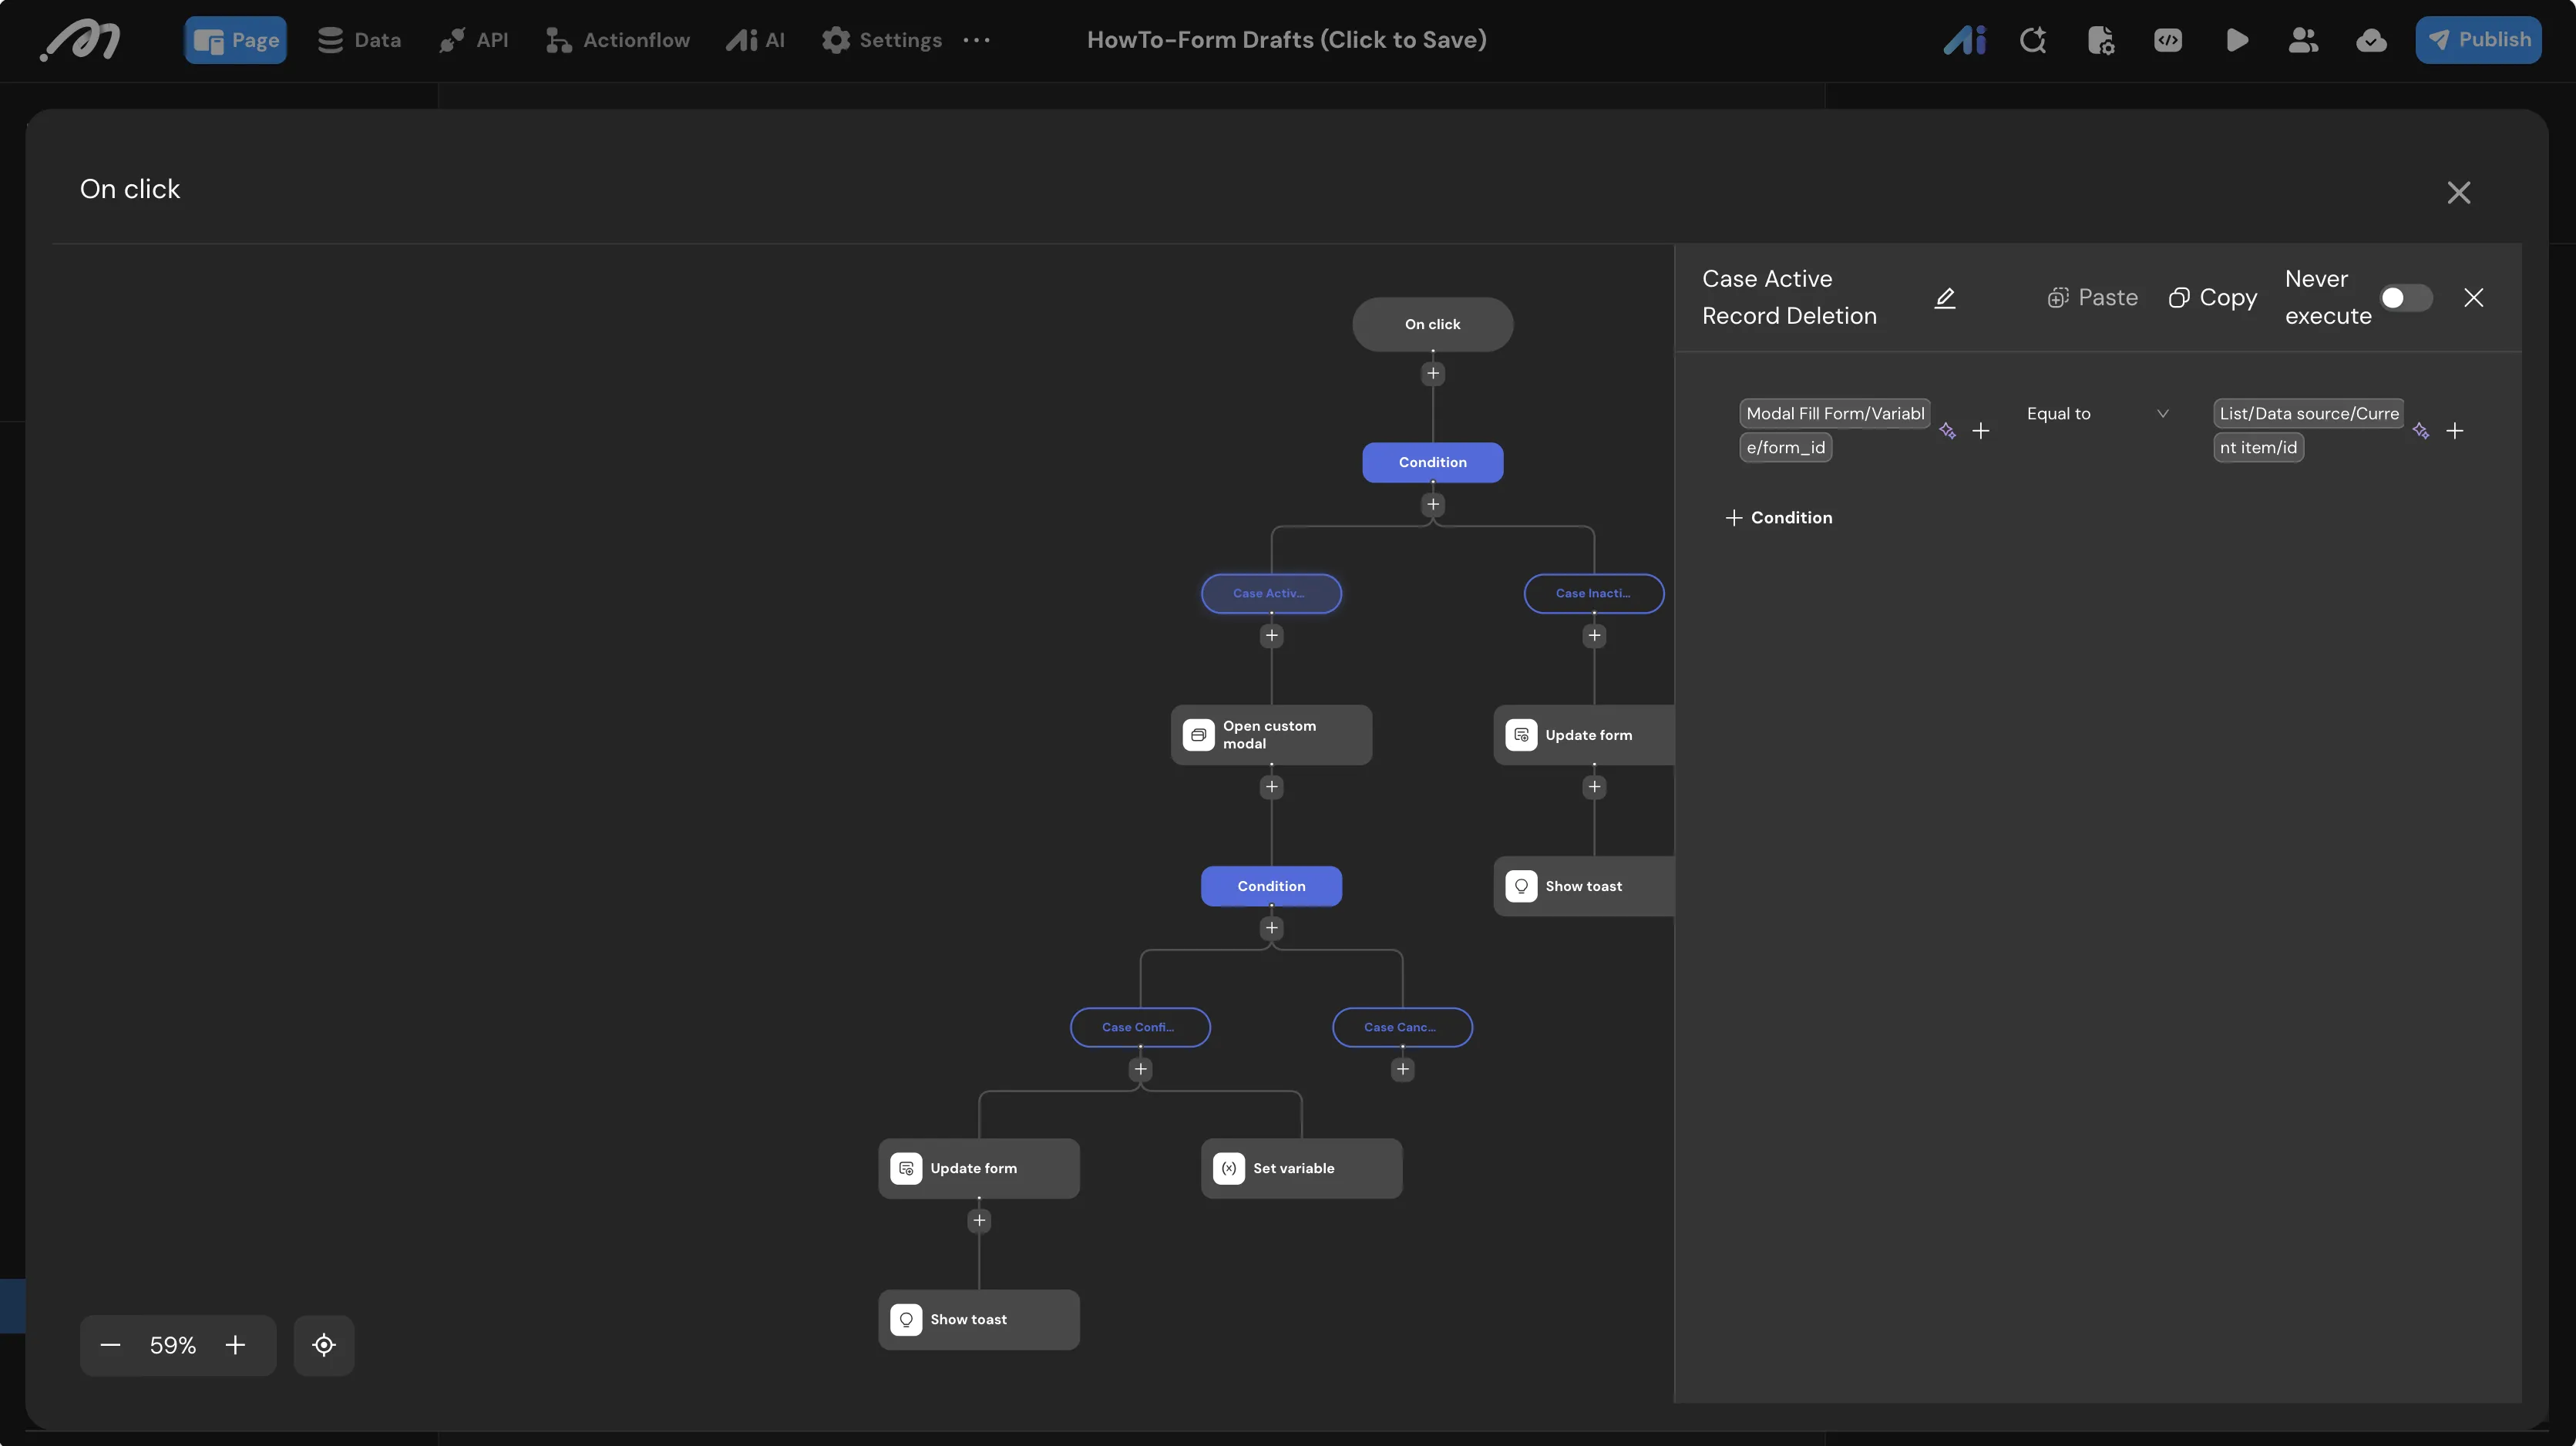
Task: Click the plus below the right Update form node
Action: pos(1595,787)
